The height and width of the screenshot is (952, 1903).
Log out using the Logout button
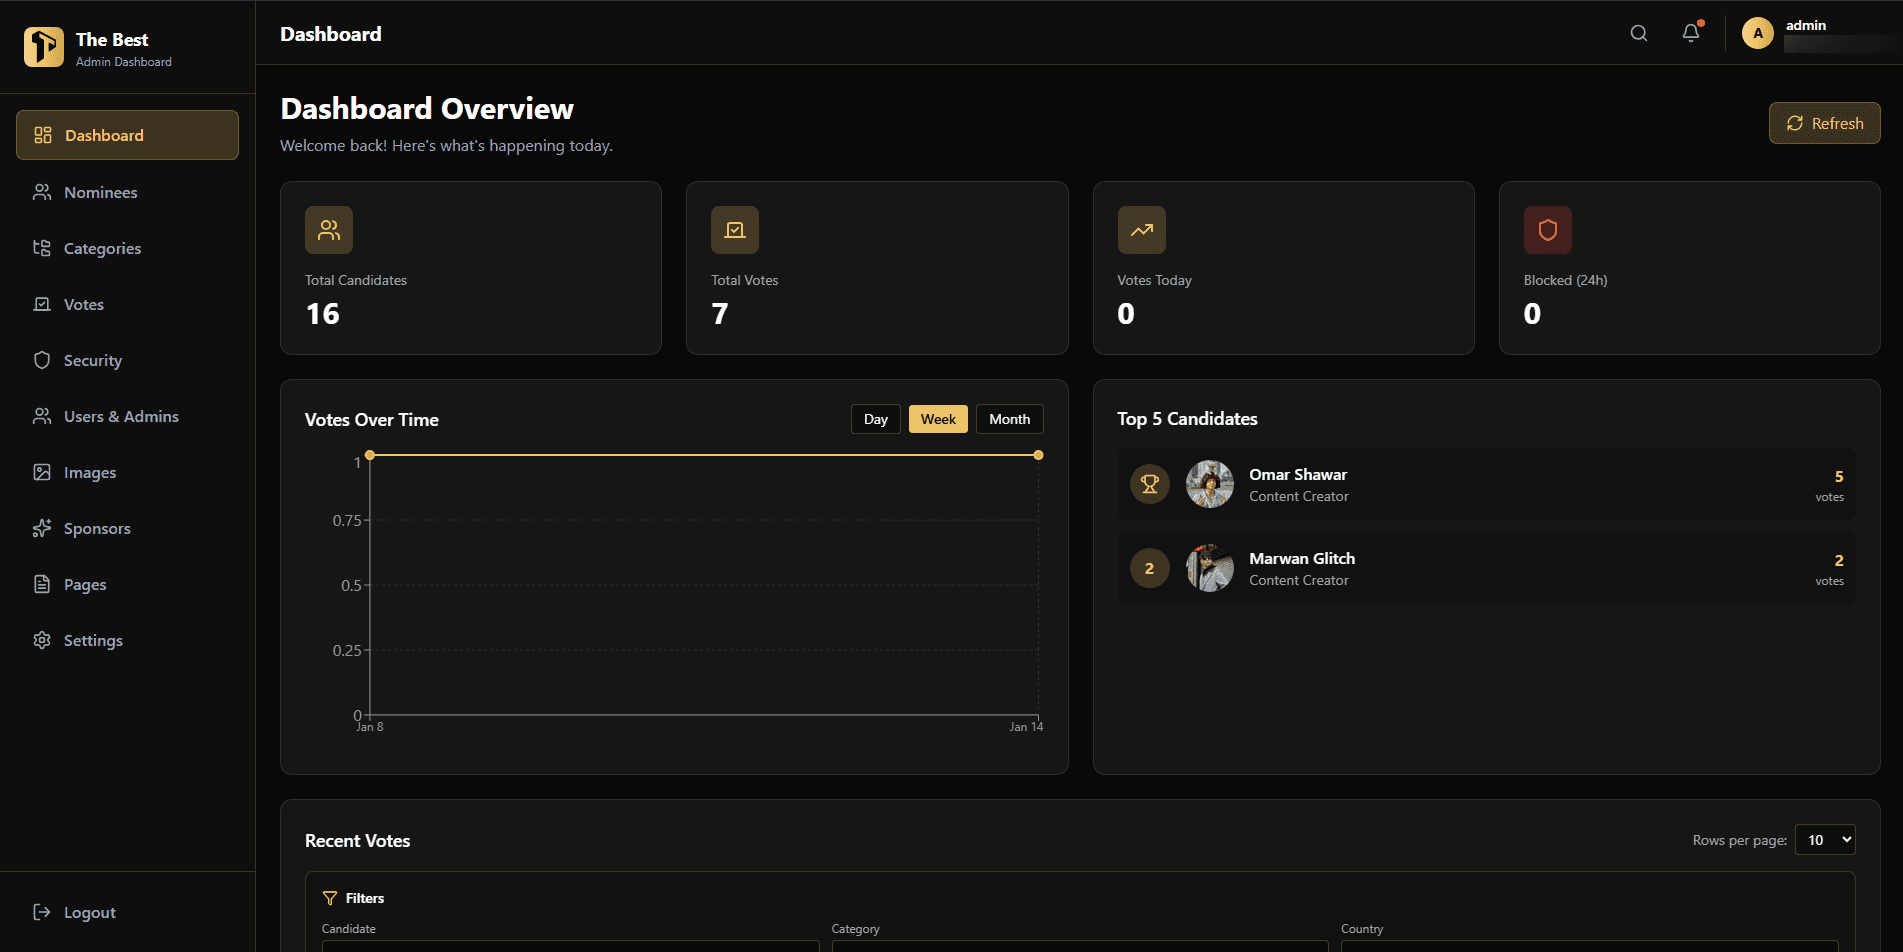[127, 912]
